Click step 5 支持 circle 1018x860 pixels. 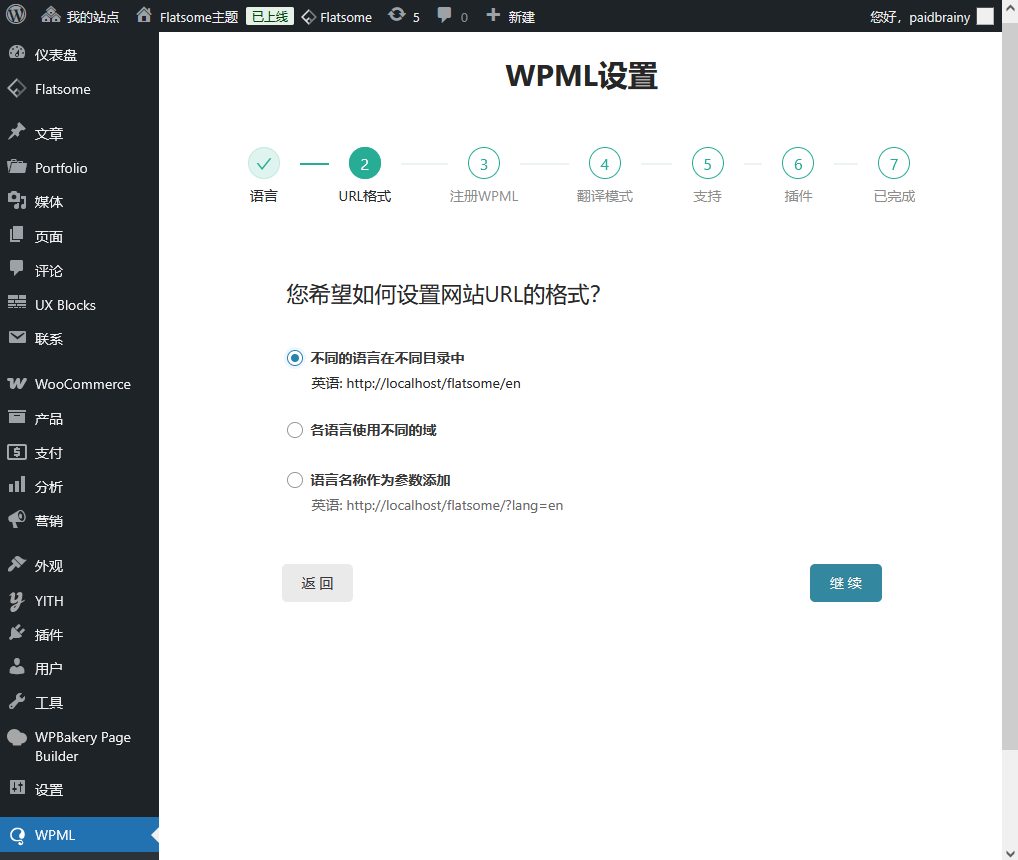point(708,164)
